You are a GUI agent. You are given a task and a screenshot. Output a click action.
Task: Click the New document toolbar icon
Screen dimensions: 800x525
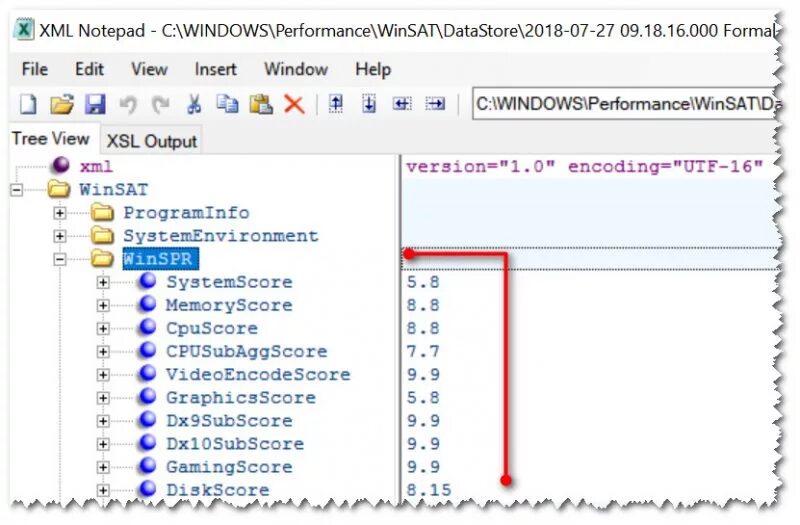(28, 105)
